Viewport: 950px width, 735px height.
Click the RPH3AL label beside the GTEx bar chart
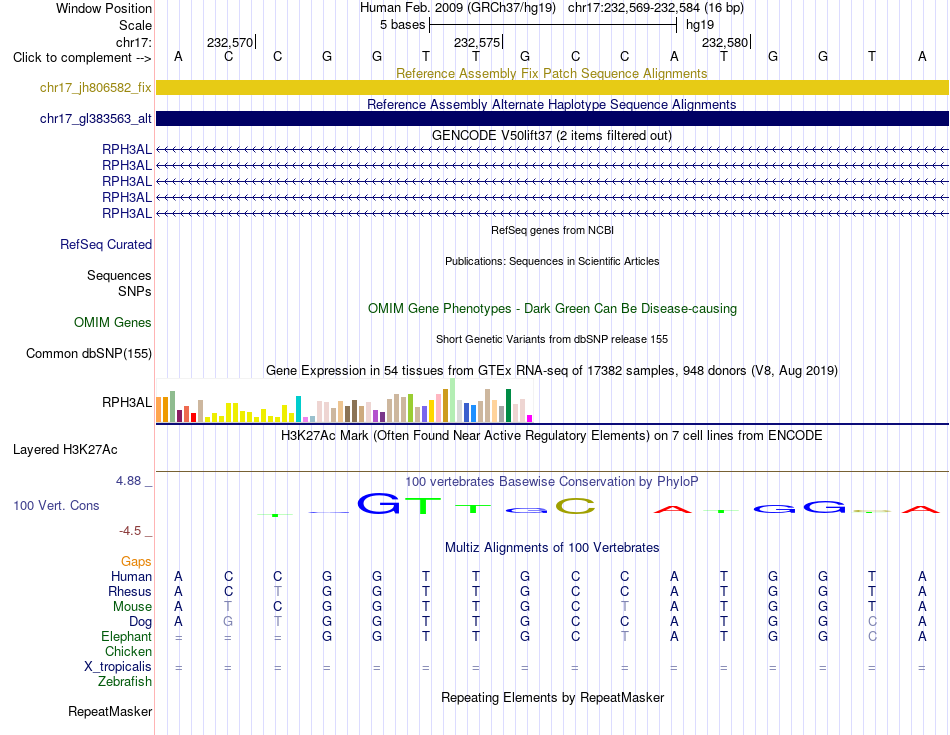[127, 402]
